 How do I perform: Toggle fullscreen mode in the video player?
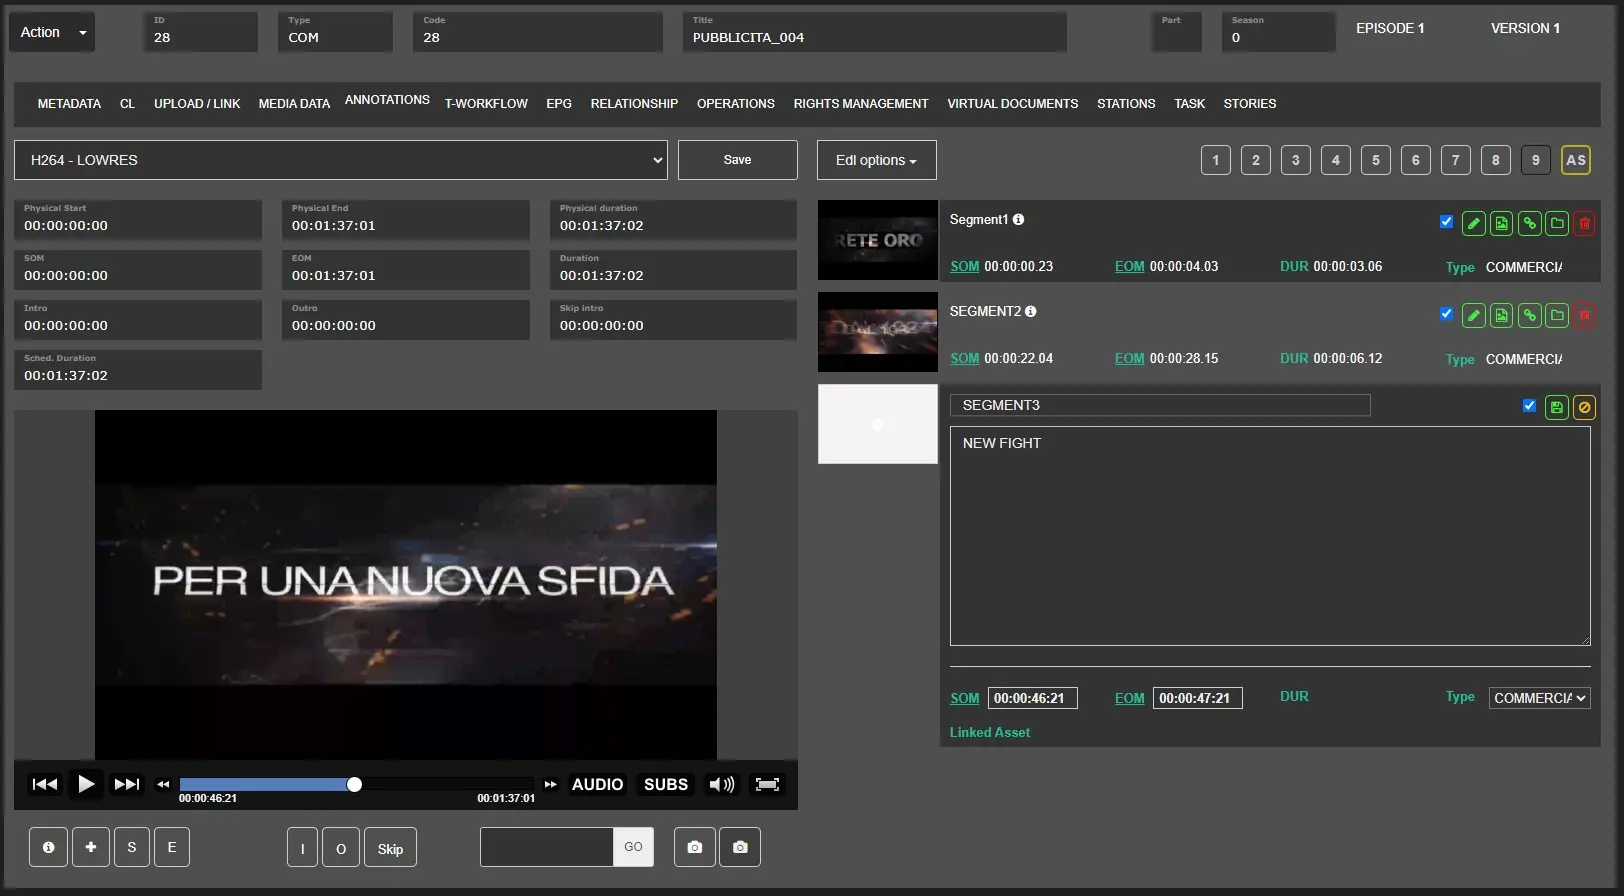(x=767, y=784)
